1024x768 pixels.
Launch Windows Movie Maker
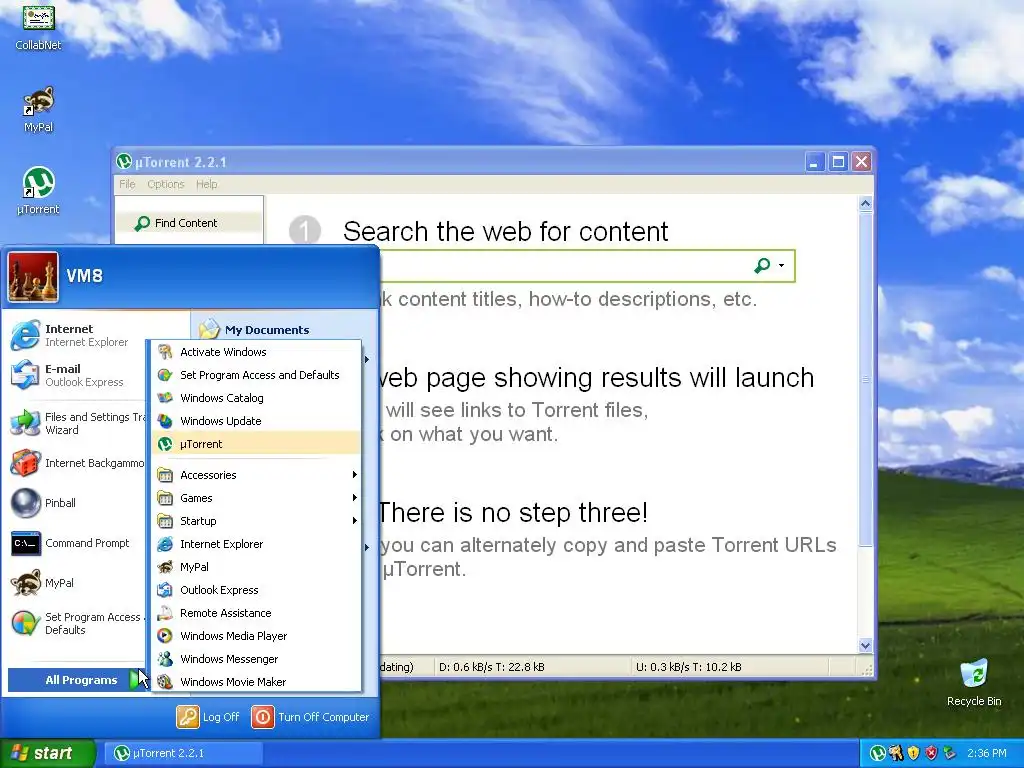pos(257,681)
